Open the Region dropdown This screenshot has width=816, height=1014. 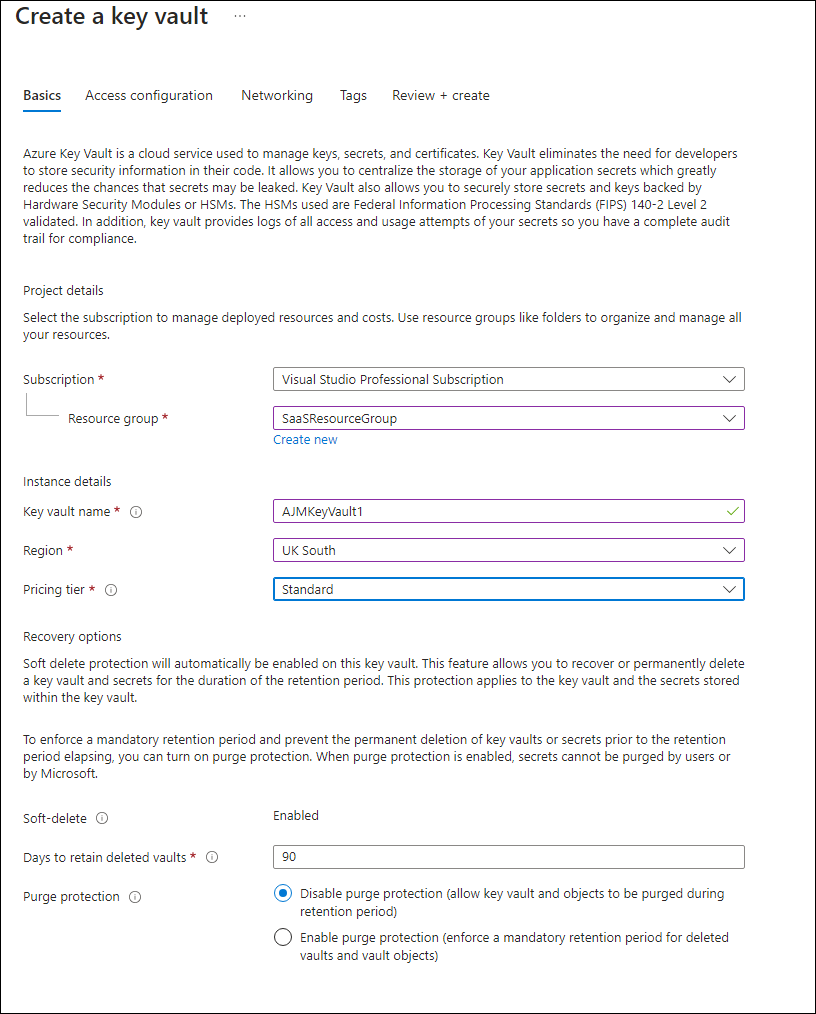[x=508, y=550]
